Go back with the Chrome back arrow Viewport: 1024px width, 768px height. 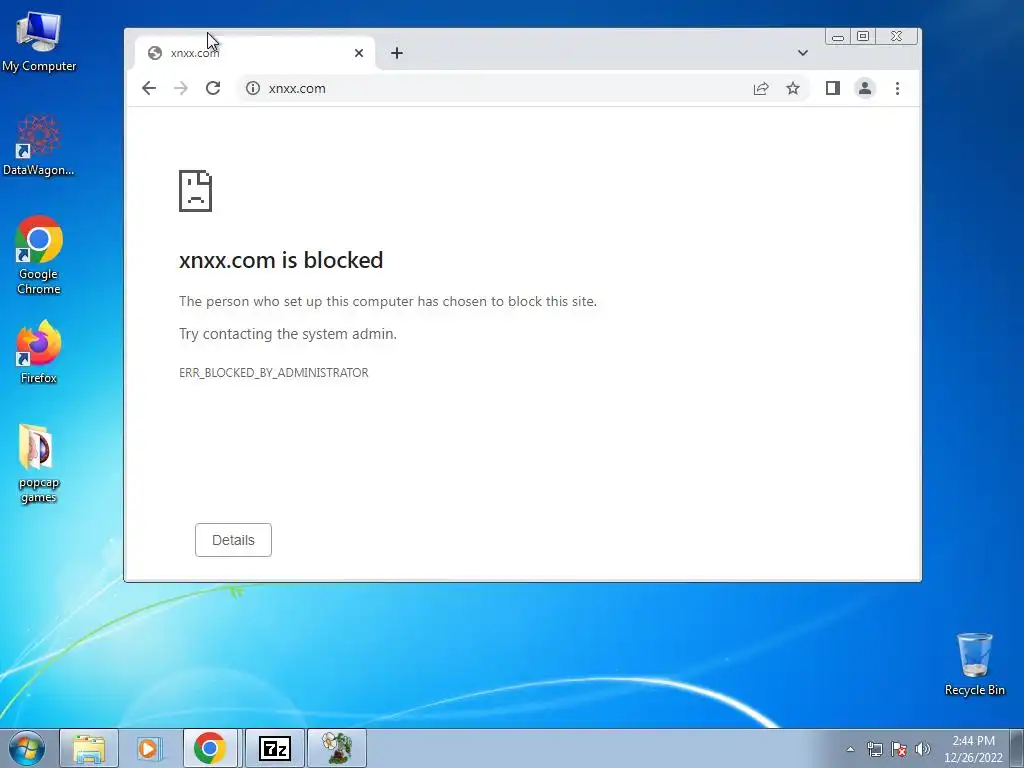[x=149, y=88]
